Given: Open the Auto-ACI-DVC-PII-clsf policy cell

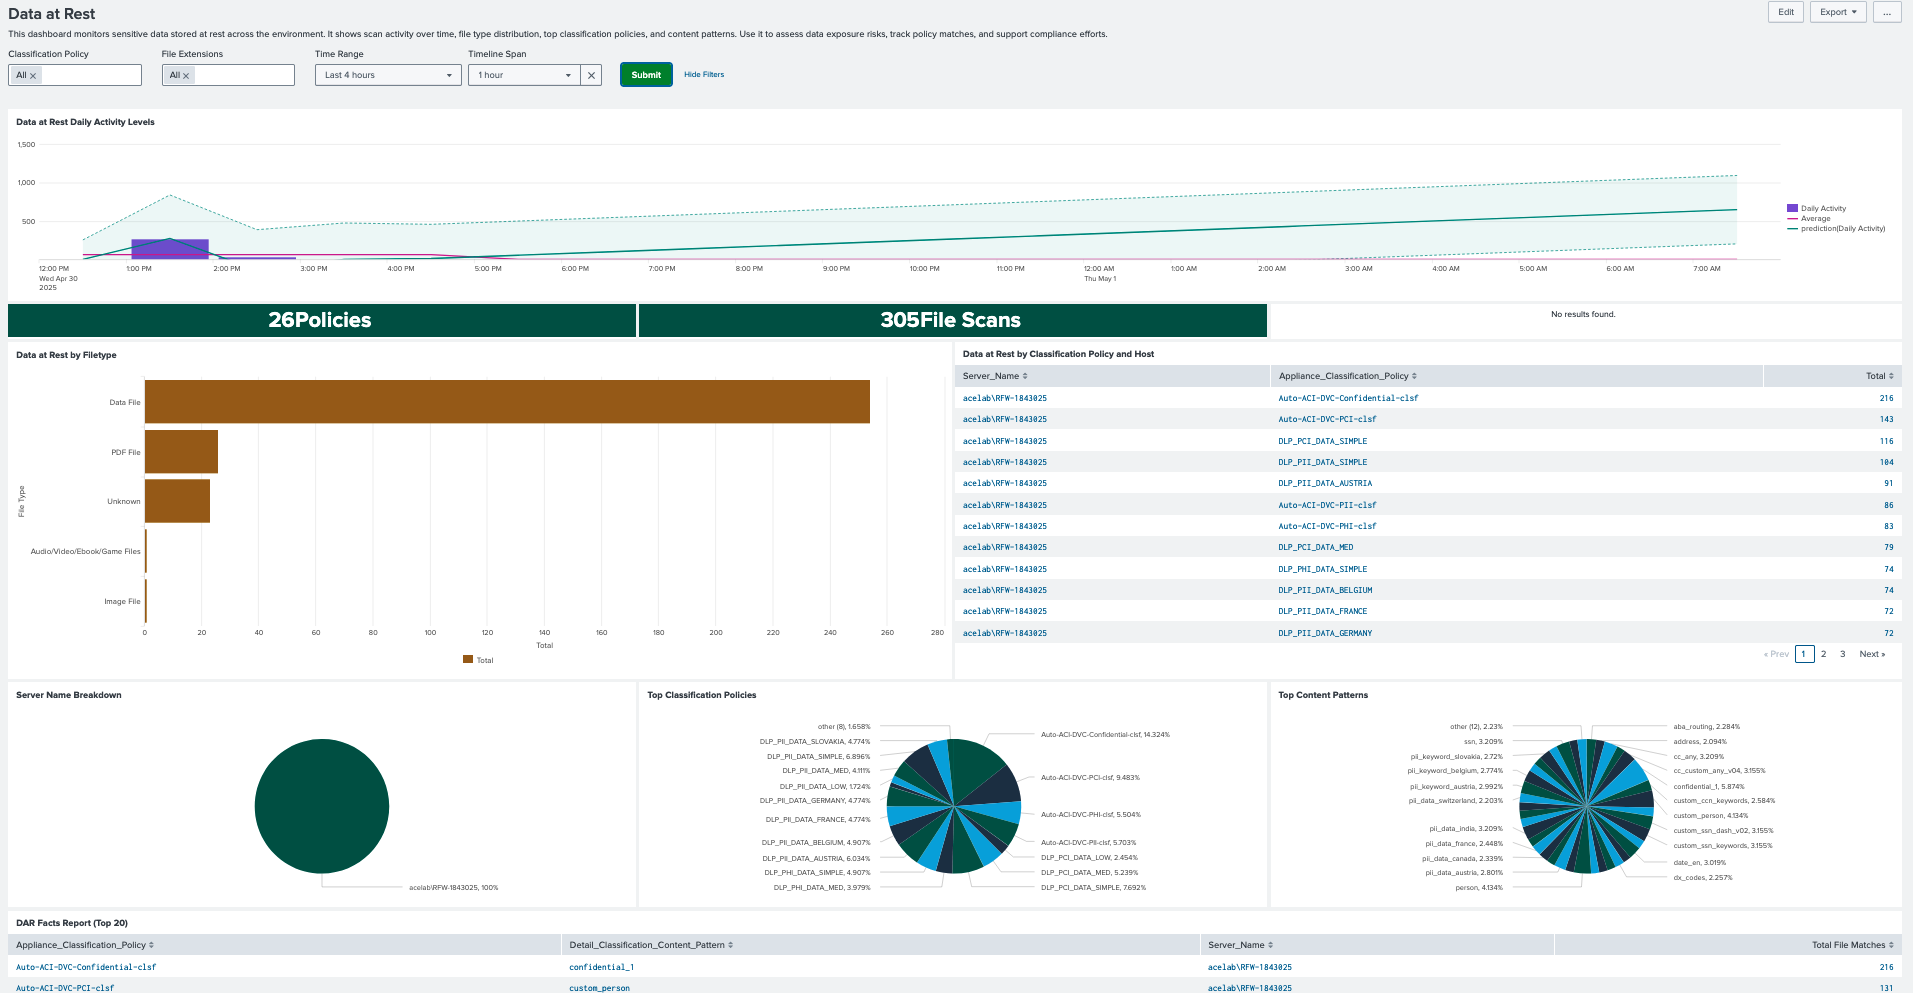Looking at the screenshot, I should coord(1327,505).
